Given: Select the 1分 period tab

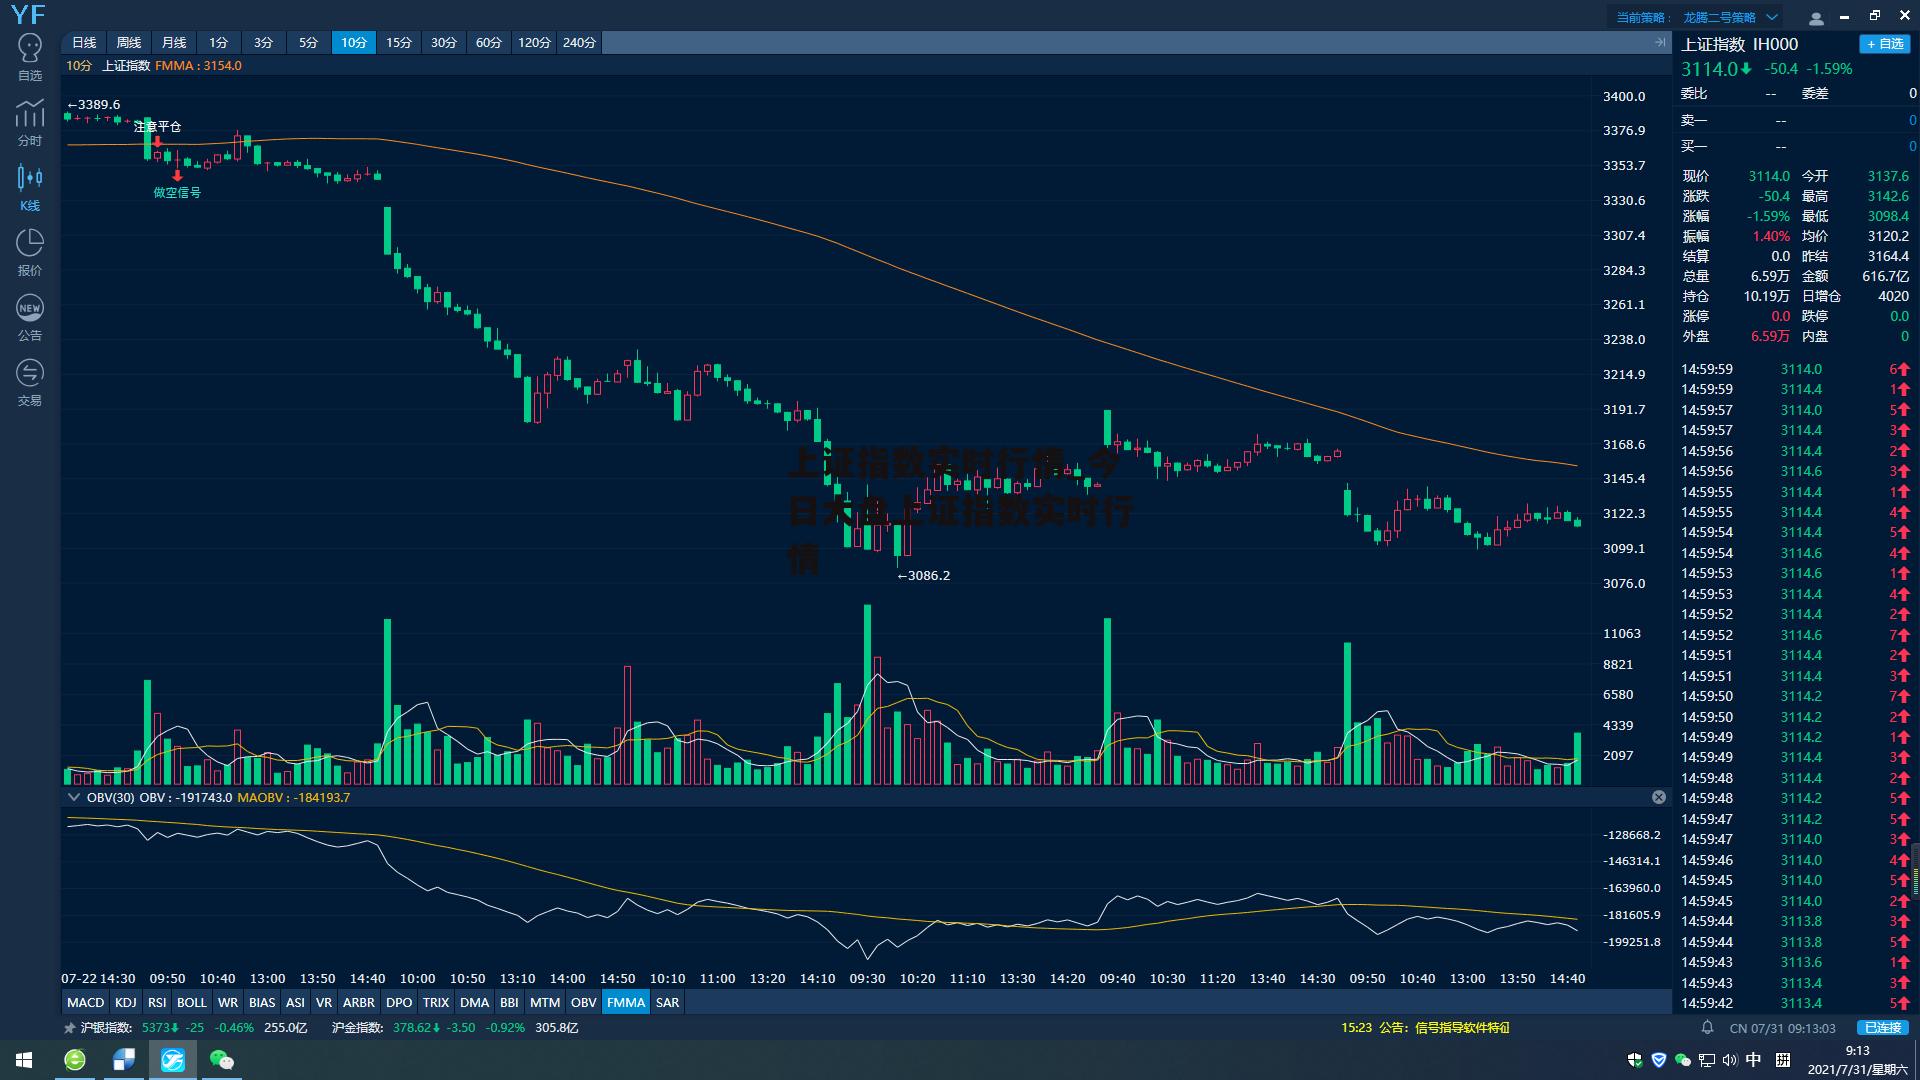Looking at the screenshot, I should point(219,42).
